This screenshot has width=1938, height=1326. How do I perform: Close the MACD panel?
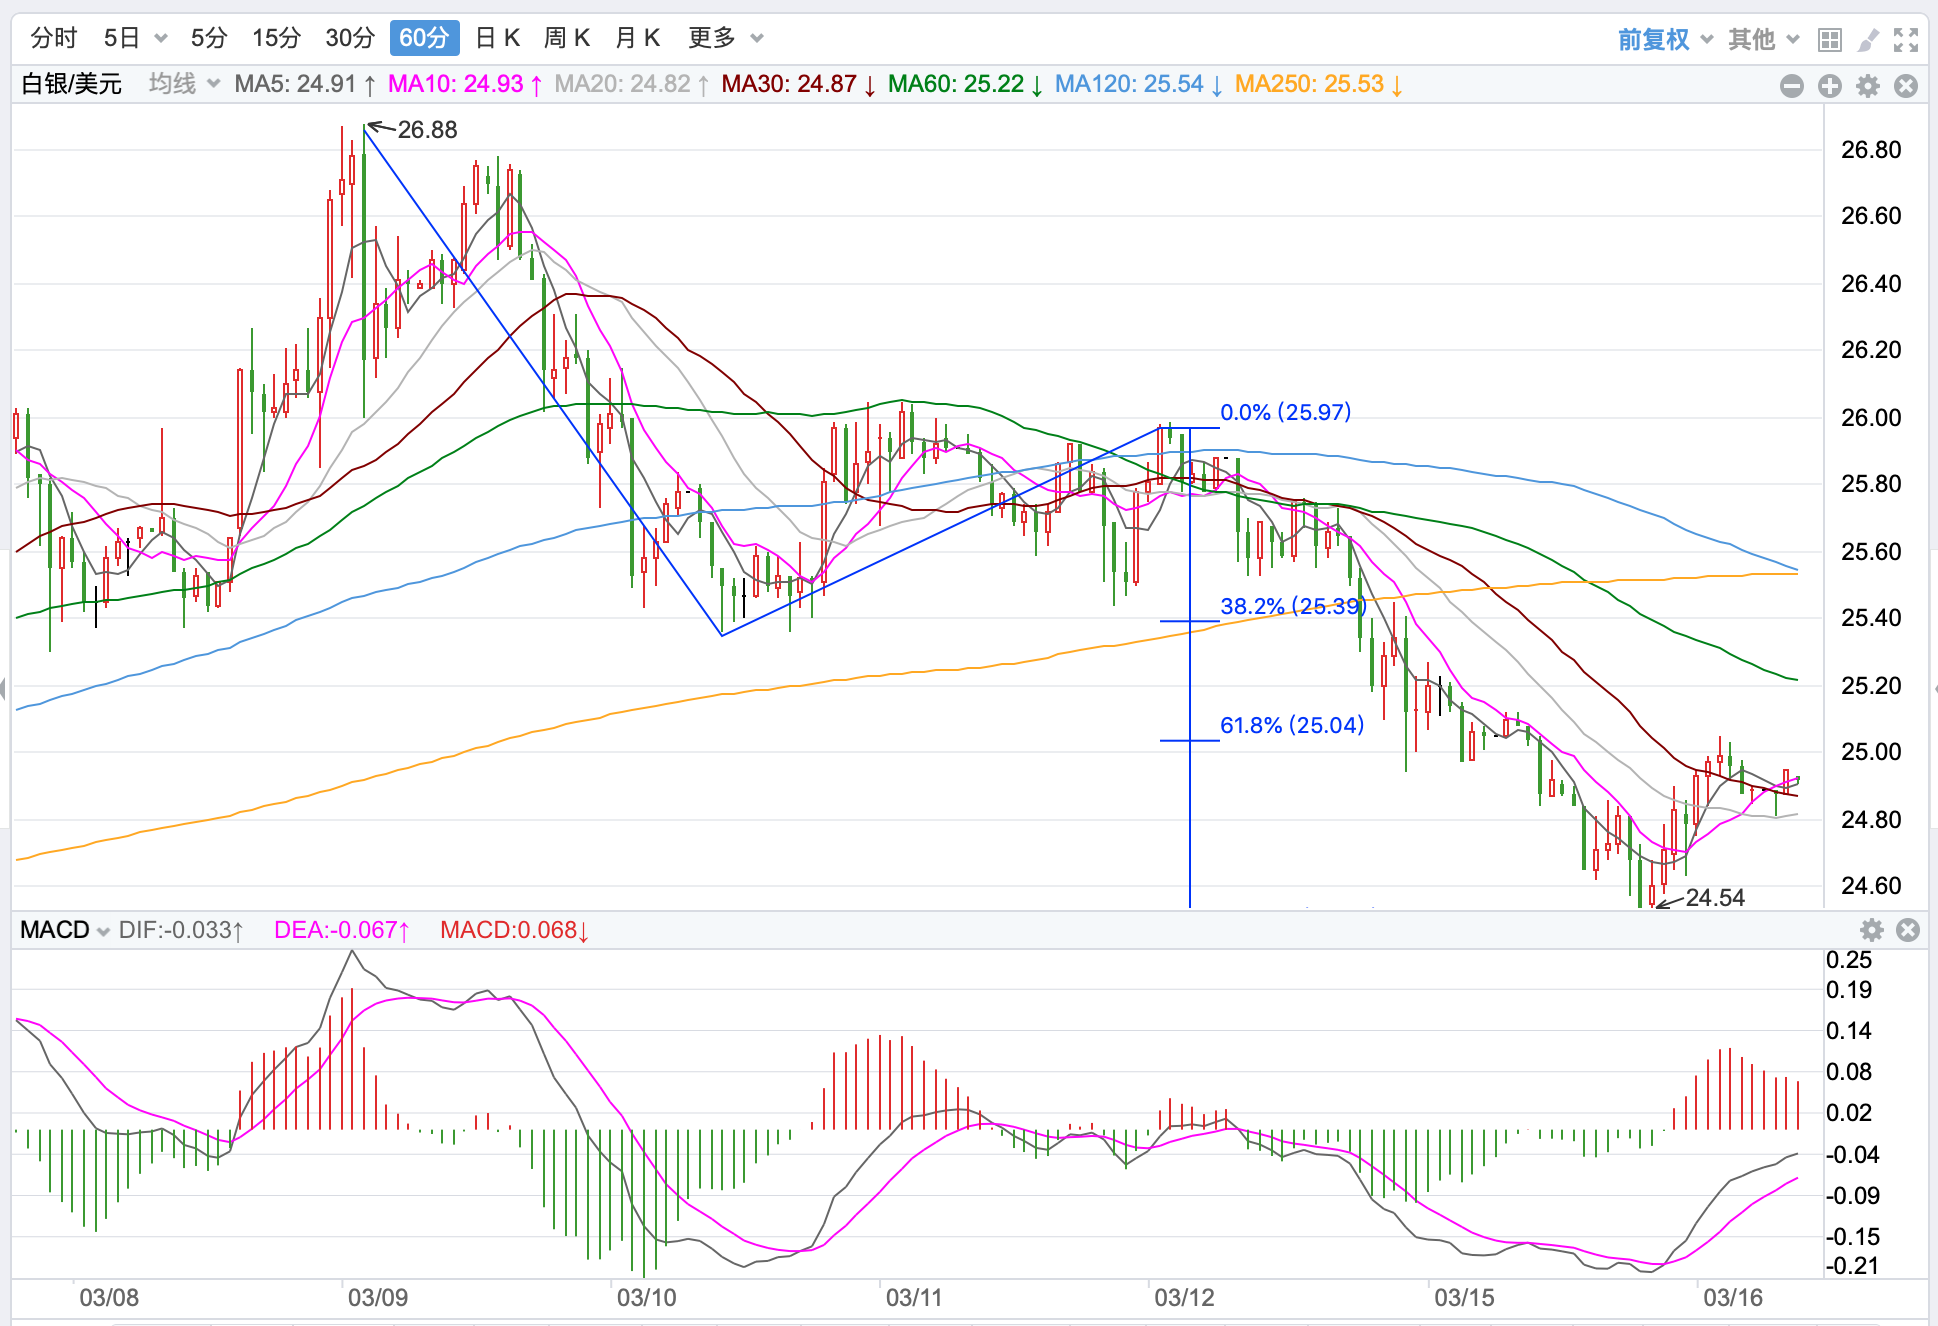(x=1908, y=930)
